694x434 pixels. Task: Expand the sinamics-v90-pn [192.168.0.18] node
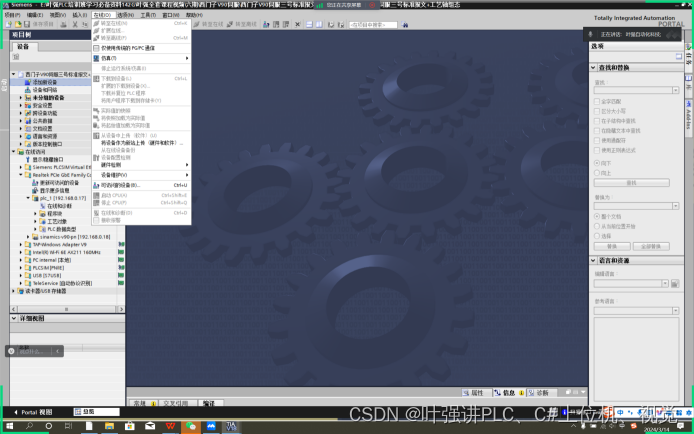28,237
